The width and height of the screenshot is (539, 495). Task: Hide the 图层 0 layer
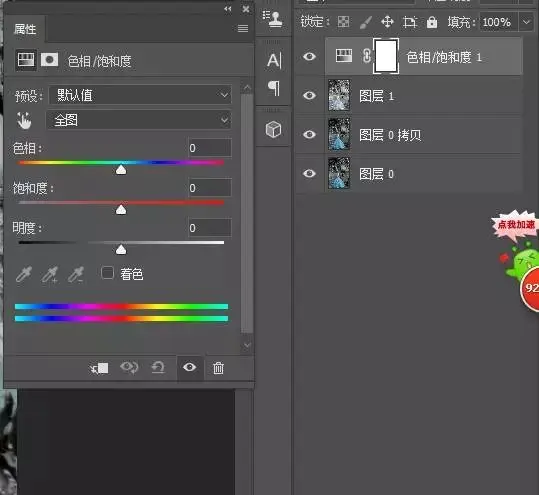click(x=309, y=173)
